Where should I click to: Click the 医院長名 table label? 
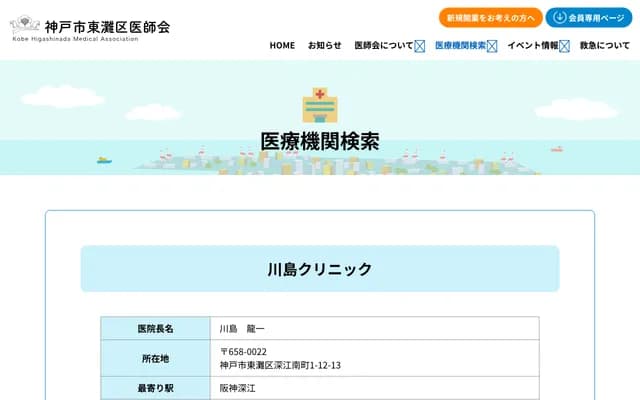(x=156, y=329)
